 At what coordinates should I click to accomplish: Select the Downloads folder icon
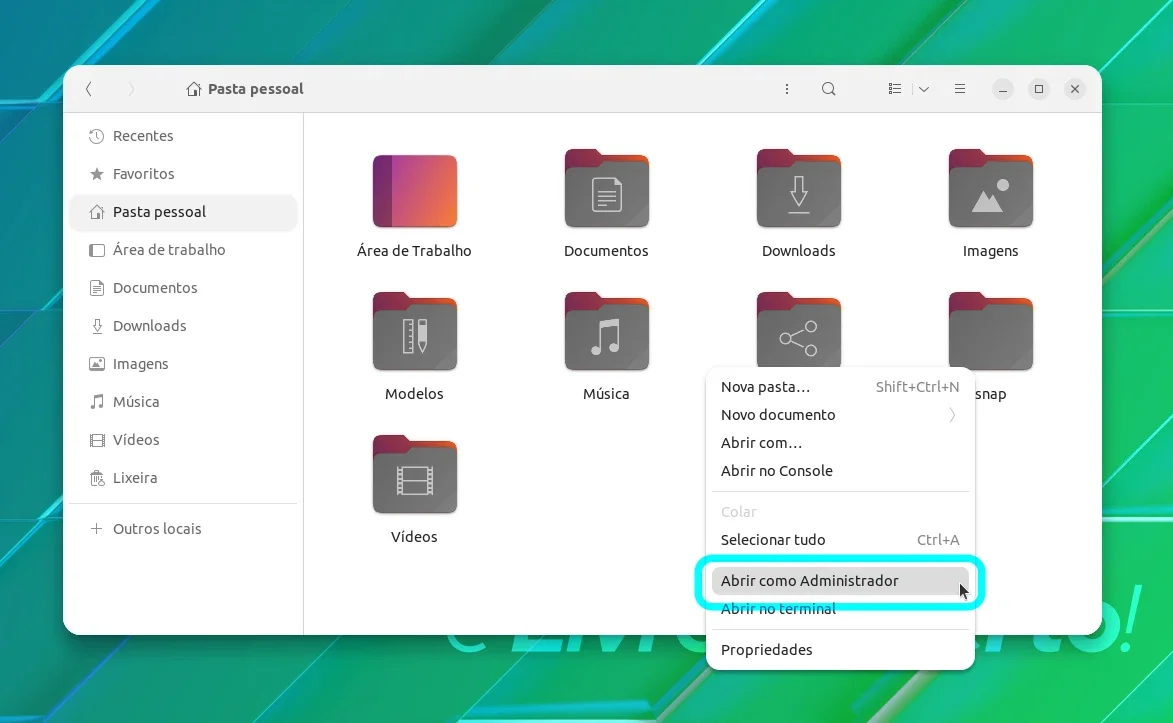(798, 189)
